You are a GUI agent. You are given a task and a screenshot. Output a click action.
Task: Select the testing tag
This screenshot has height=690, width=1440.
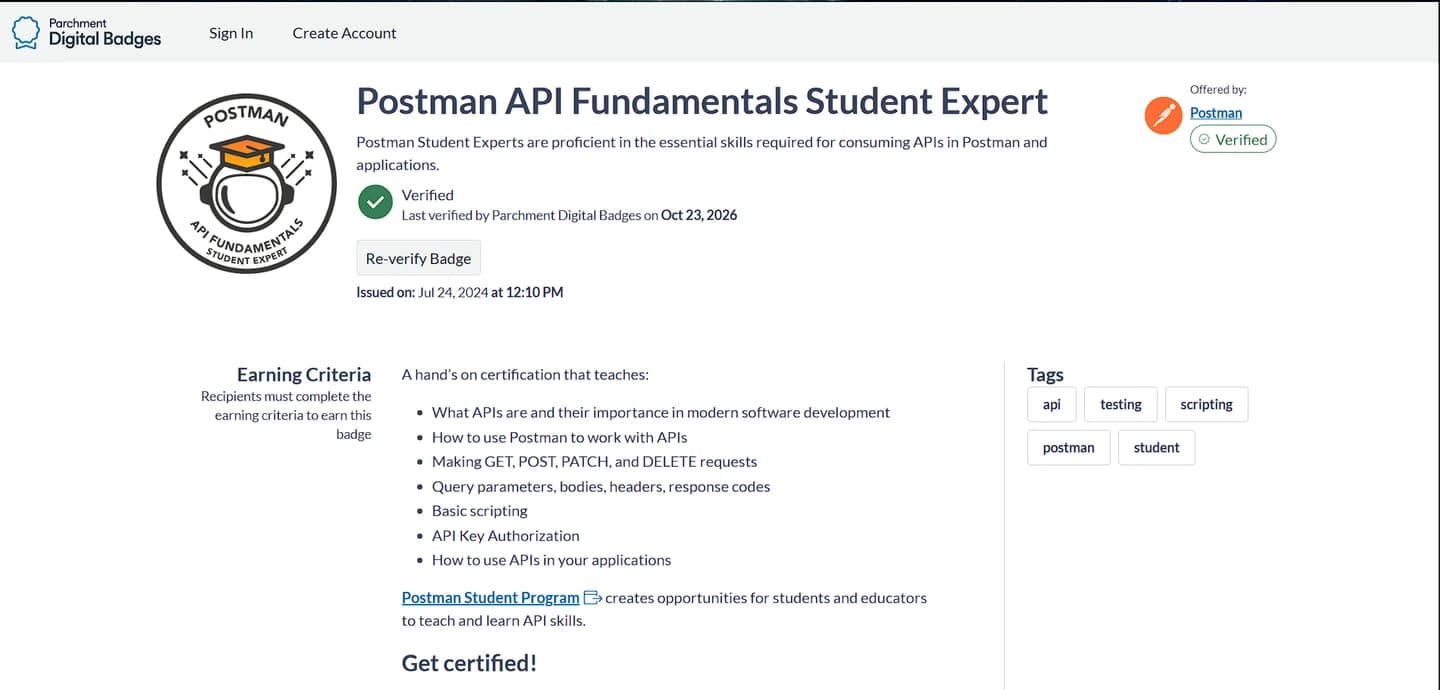pyautogui.click(x=1121, y=405)
